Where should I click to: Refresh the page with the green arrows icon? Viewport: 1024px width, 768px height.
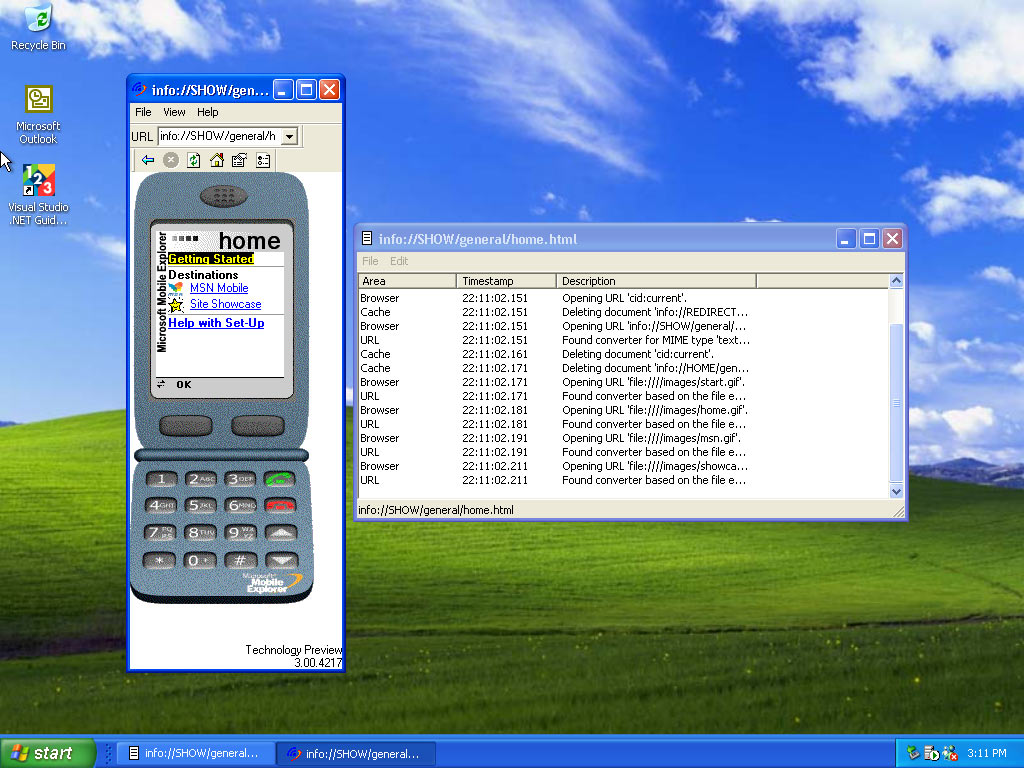[x=193, y=160]
